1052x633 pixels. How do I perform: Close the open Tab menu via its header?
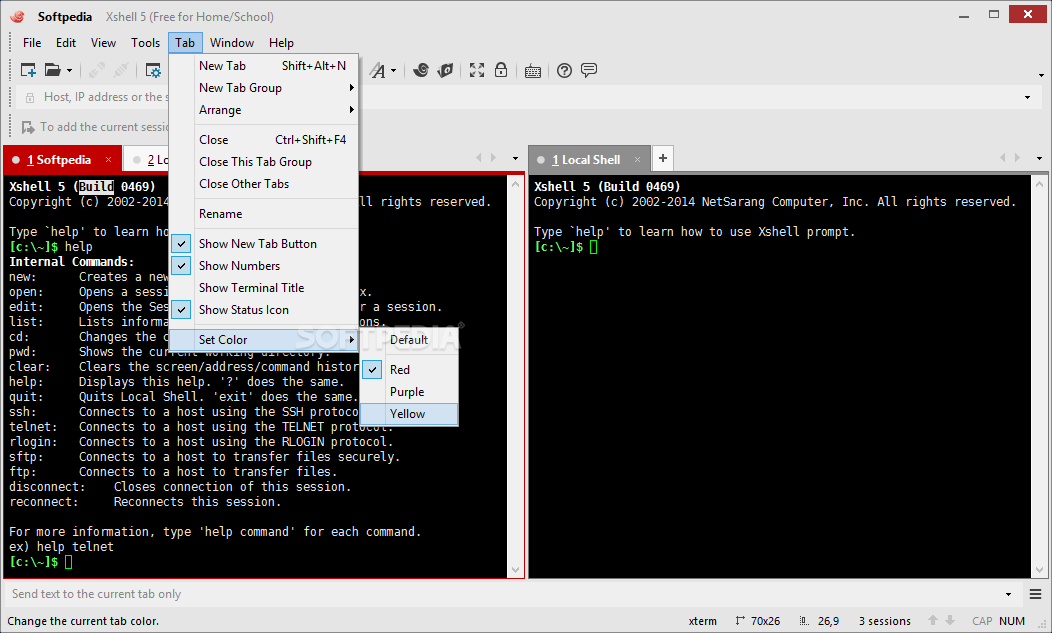coord(185,43)
